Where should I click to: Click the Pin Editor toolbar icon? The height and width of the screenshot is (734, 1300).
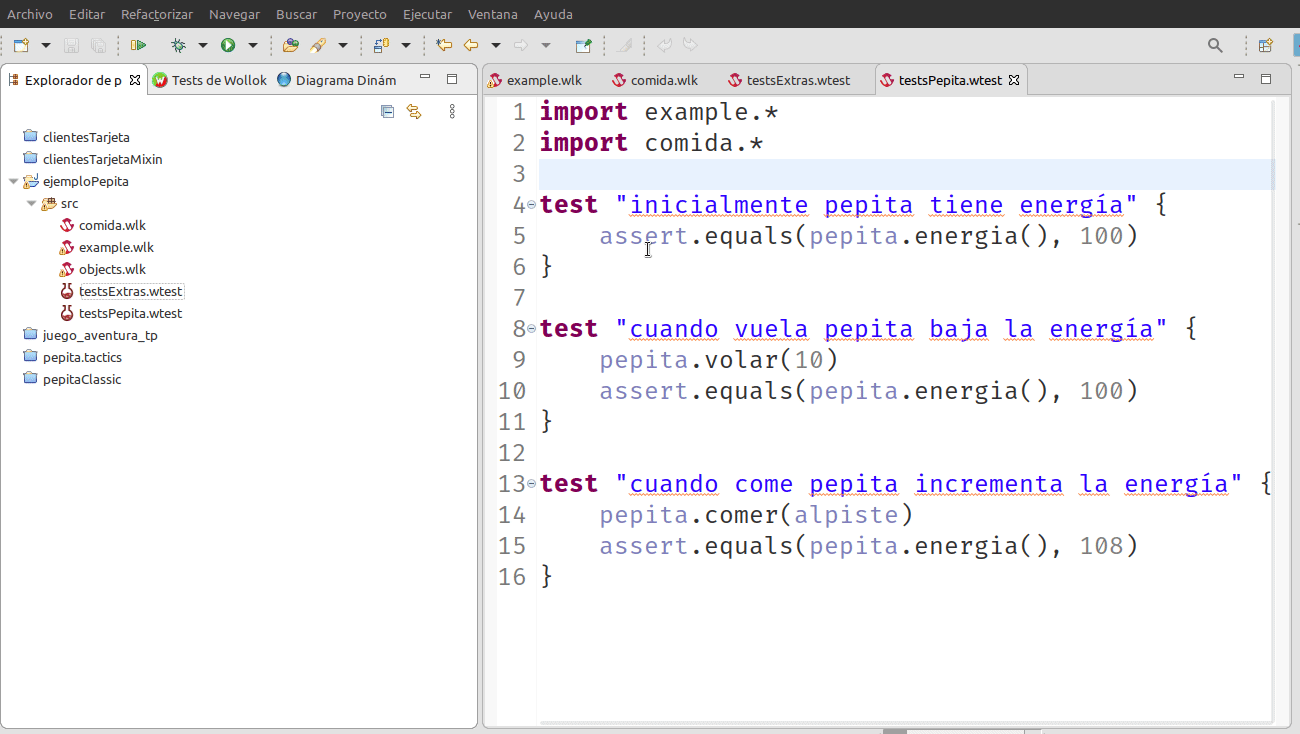tap(584, 45)
